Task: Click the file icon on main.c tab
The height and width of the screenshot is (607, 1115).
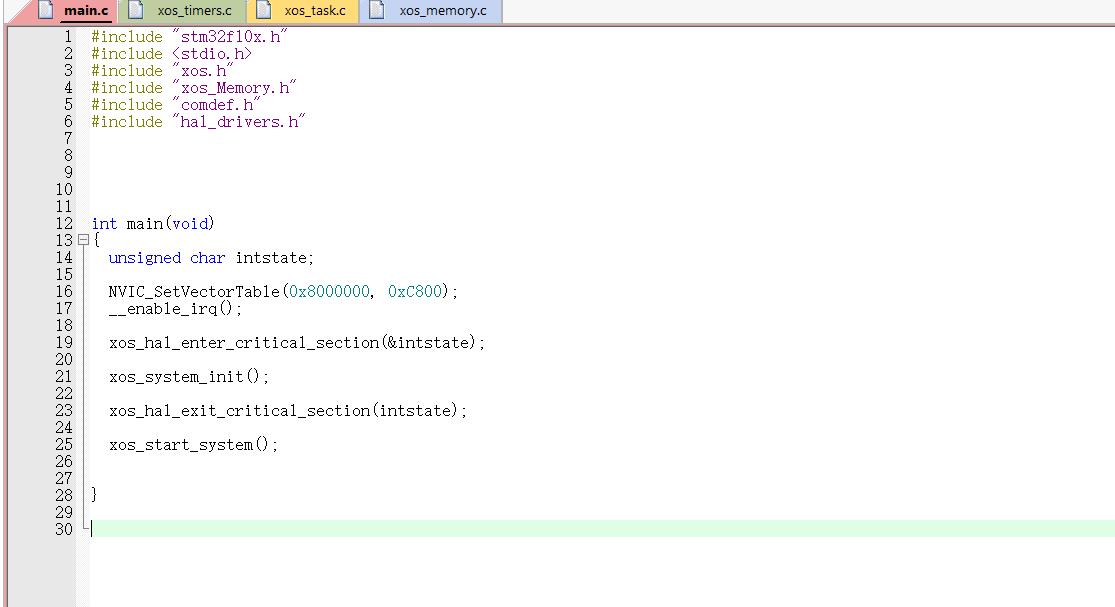Action: (46, 10)
